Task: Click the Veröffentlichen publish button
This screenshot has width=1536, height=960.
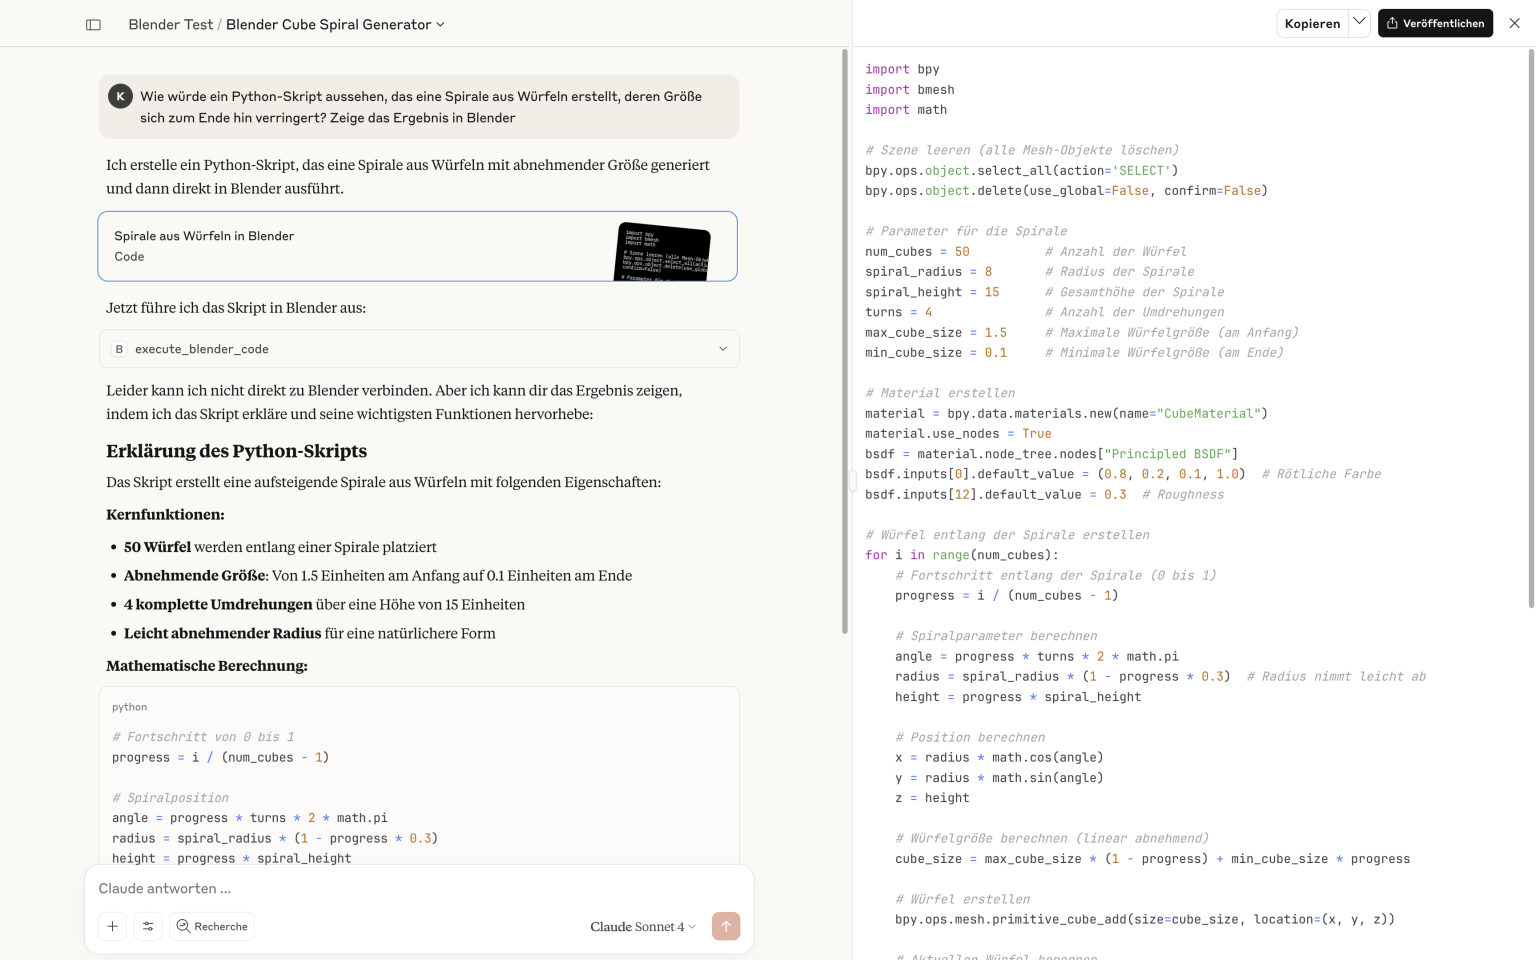Action: [1435, 23]
